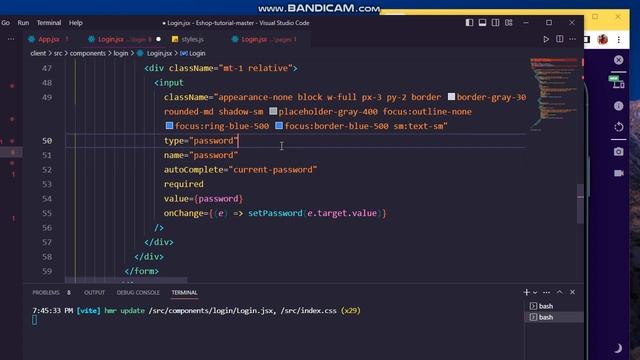The image size is (640, 360).
Task: Click the components breadcrumb segment
Action: coord(88,53)
